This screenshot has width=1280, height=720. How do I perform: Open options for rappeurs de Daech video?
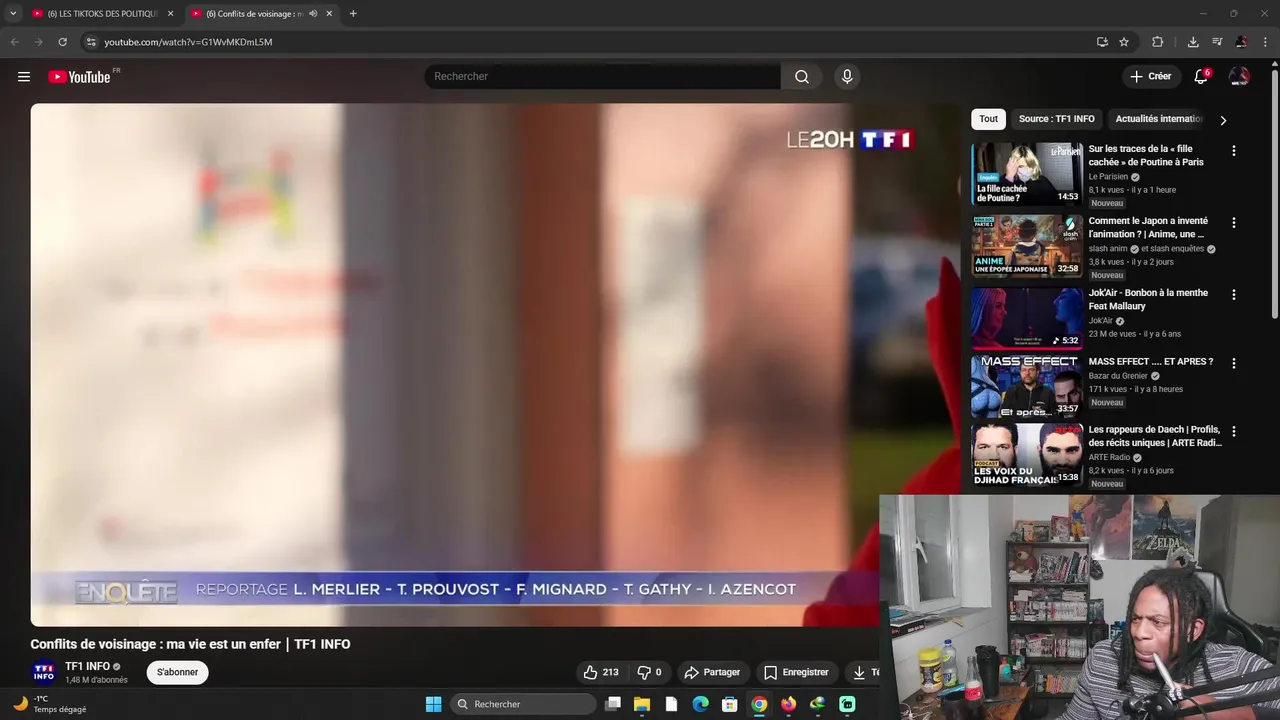(1233, 432)
